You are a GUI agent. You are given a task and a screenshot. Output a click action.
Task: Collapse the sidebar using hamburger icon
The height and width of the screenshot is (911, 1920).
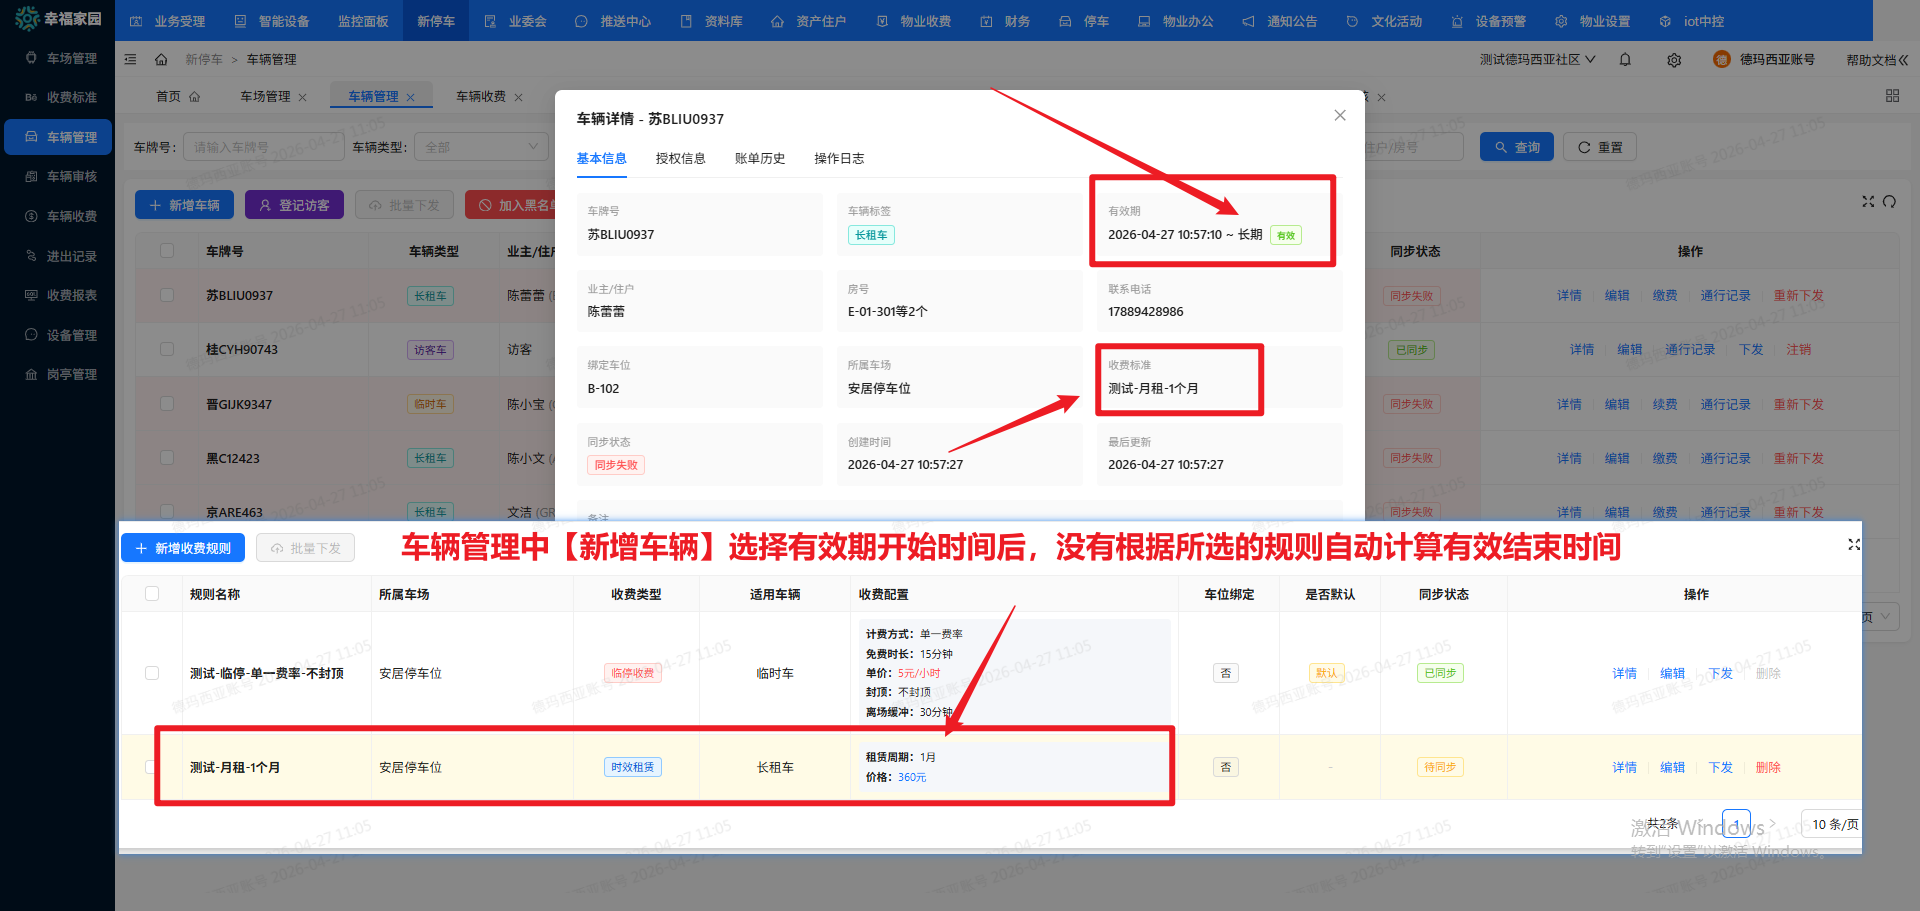pos(130,59)
